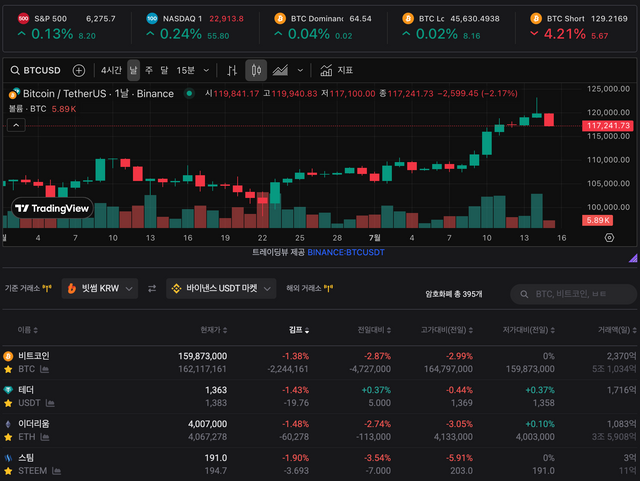Select the 주 weekly interval
Viewport: 640px width, 481px height.
149,70
